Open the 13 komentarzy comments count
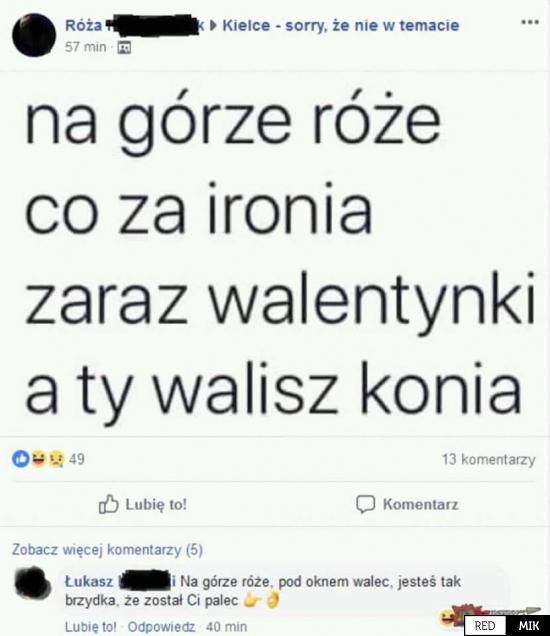The width and height of the screenshot is (550, 636). click(488, 460)
